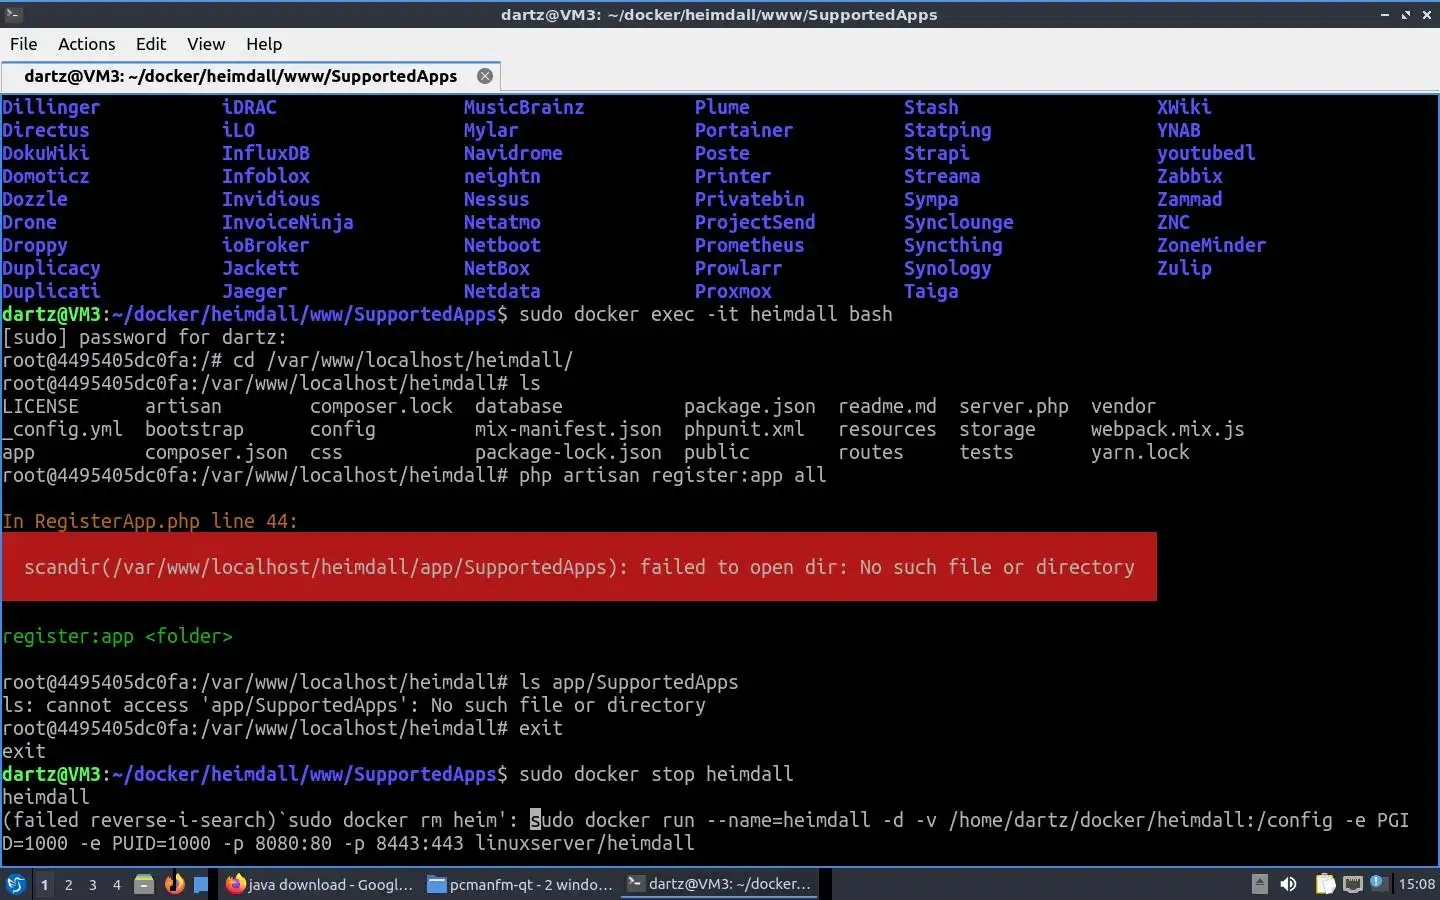Click 'server.php' in the ls output
The width and height of the screenshot is (1440, 900).
click(1014, 406)
